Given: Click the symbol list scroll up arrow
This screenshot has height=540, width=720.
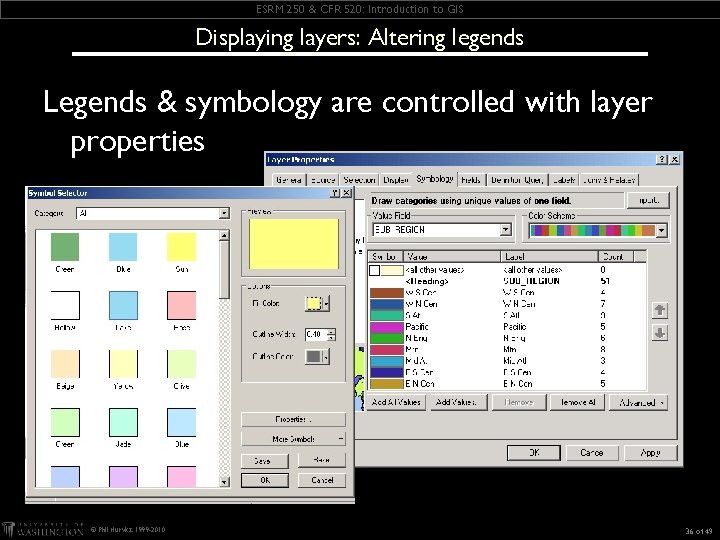Looking at the screenshot, I should 224,236.
